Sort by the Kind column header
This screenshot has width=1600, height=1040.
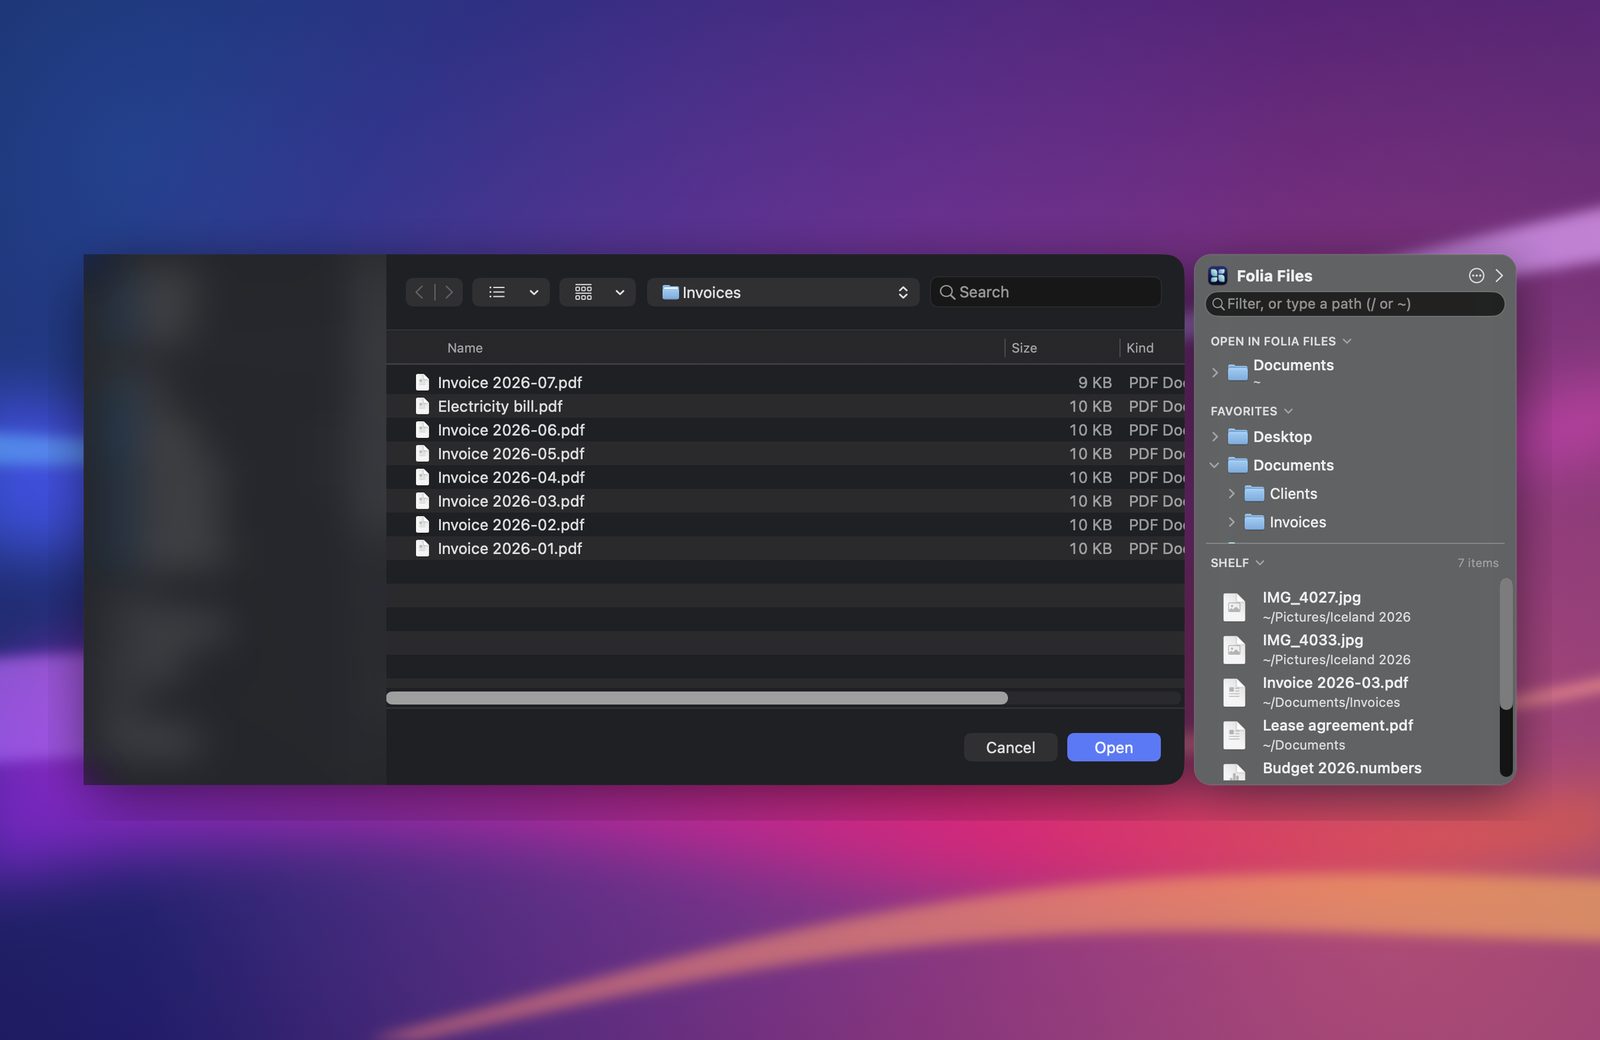[1140, 348]
